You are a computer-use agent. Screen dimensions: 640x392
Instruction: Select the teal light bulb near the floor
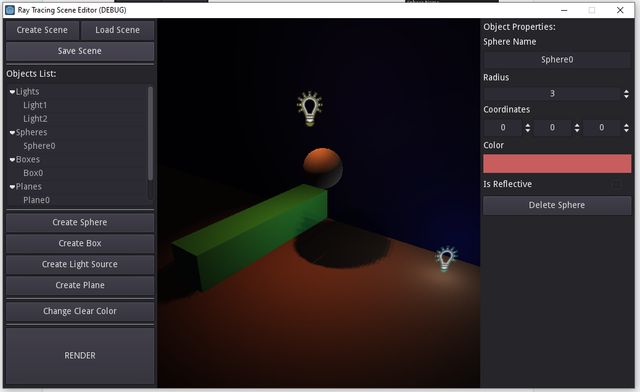(x=446, y=259)
